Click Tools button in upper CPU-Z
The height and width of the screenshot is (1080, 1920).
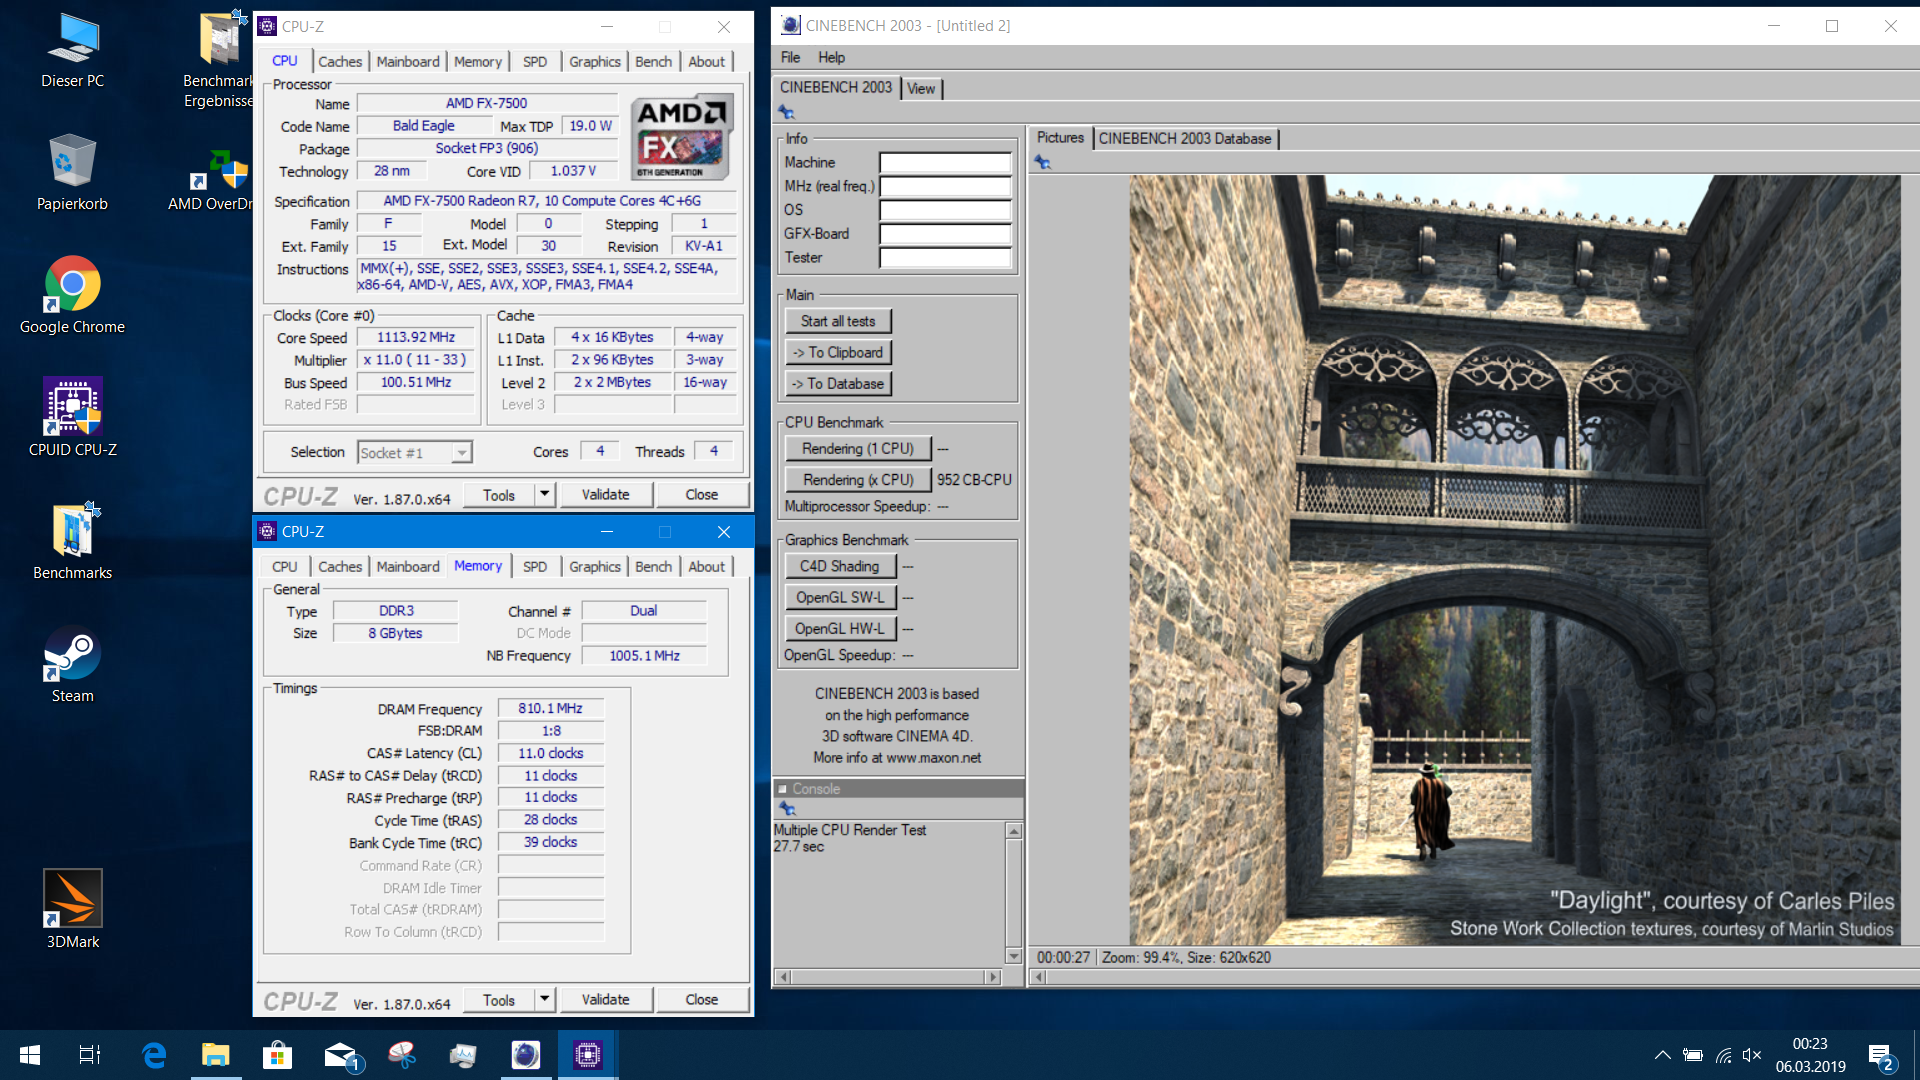[499, 494]
